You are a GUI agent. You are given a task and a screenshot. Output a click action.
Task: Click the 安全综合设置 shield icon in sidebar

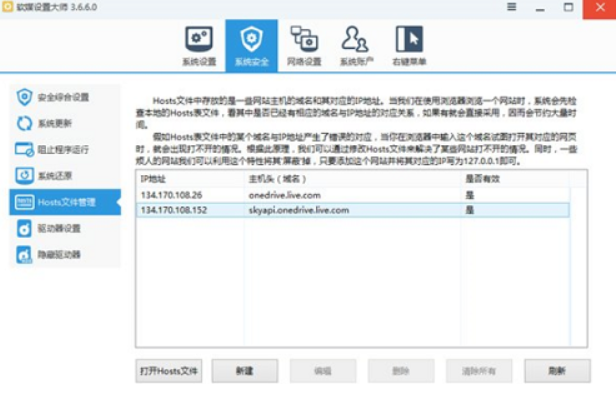pyautogui.click(x=24, y=97)
